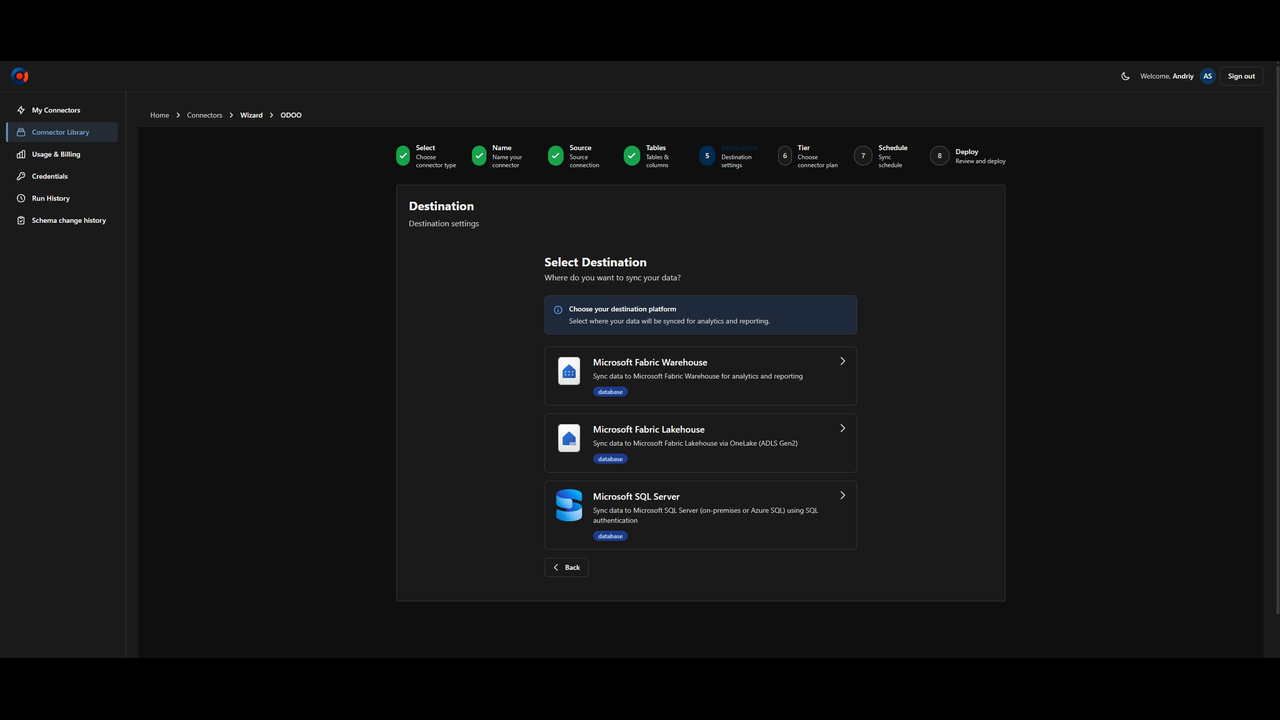The image size is (1280, 720).
Task: Open the AS user avatar
Action: tap(1207, 76)
